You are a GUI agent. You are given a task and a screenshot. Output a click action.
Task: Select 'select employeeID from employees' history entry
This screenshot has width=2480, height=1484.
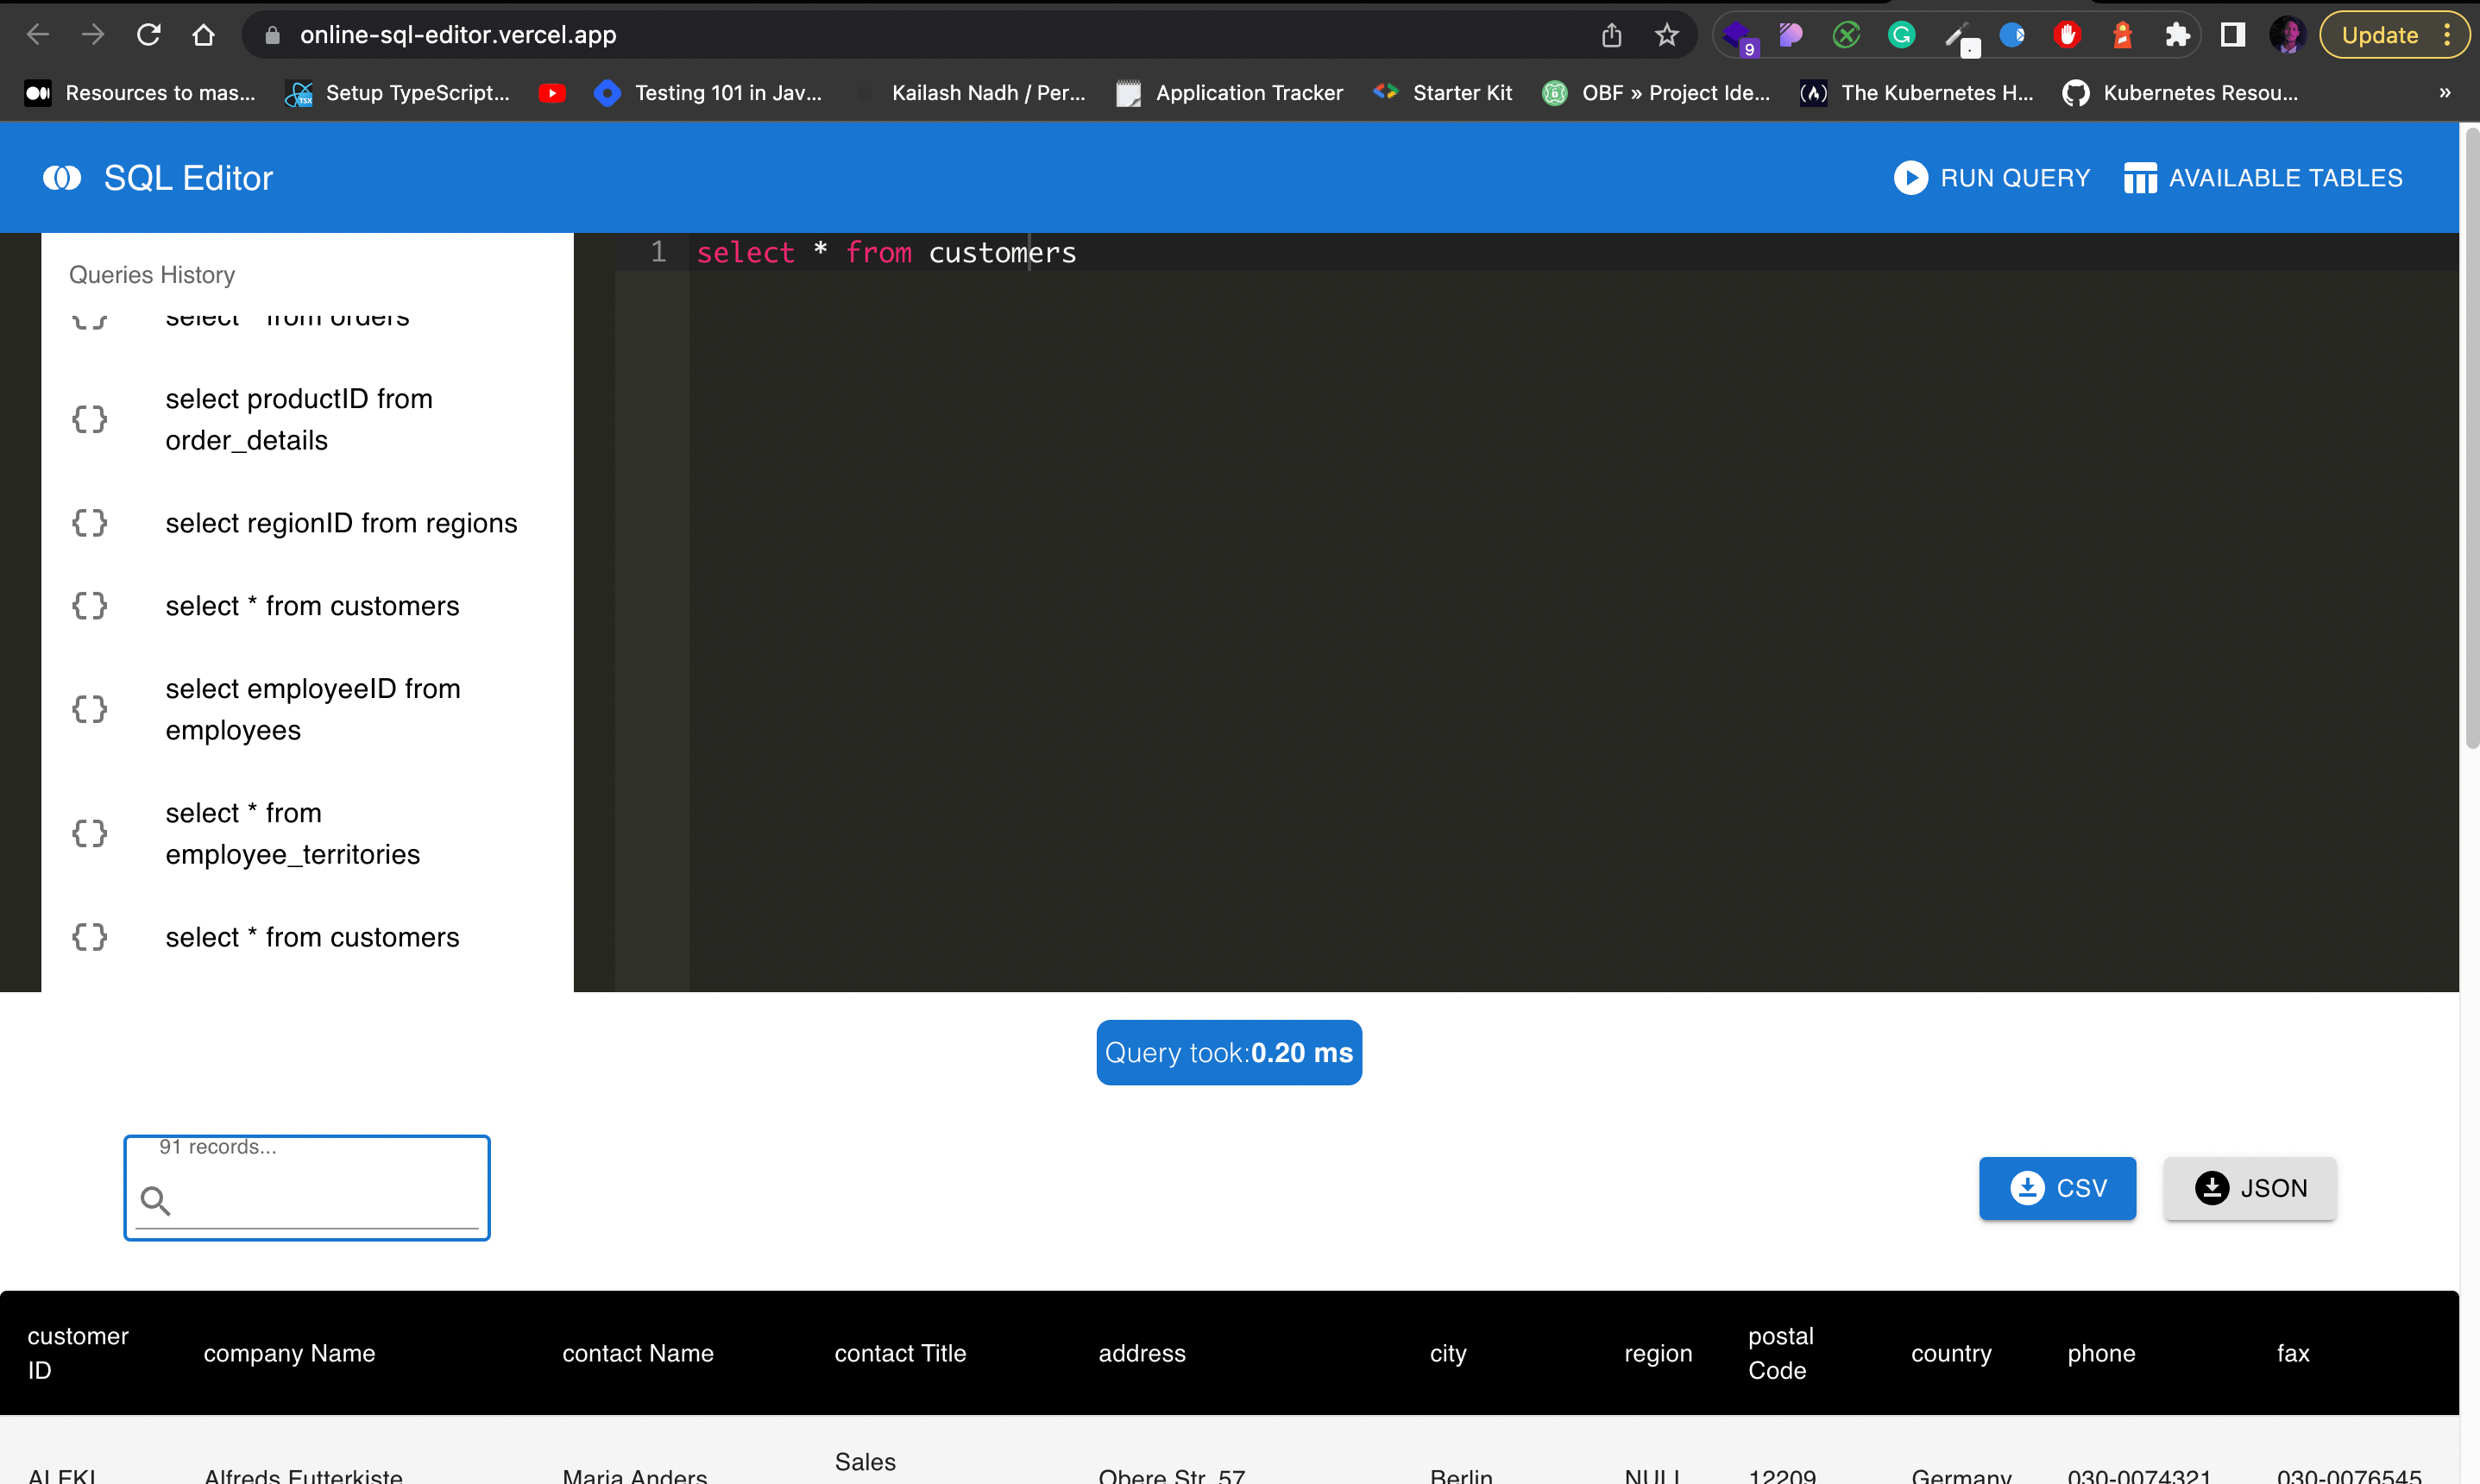(312, 709)
